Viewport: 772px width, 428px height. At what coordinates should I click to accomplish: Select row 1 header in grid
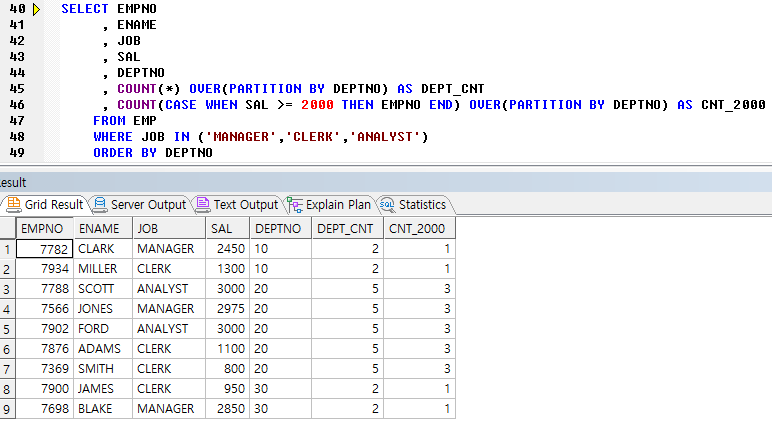coord(7,249)
